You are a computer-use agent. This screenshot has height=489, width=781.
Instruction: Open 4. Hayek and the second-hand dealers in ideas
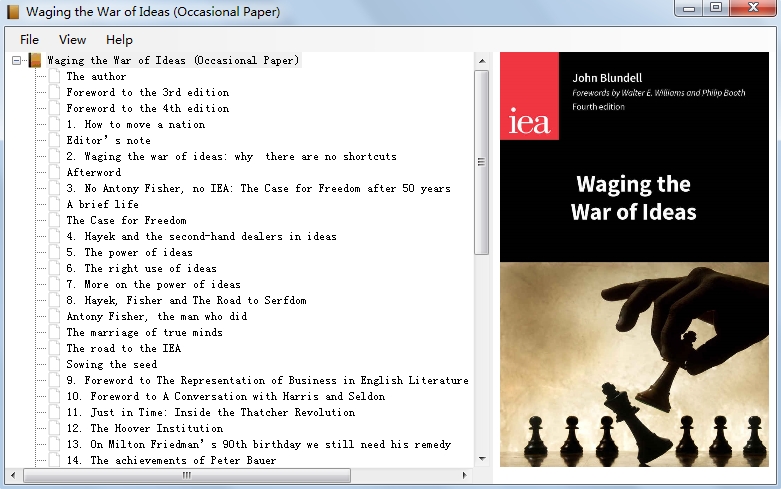point(202,236)
